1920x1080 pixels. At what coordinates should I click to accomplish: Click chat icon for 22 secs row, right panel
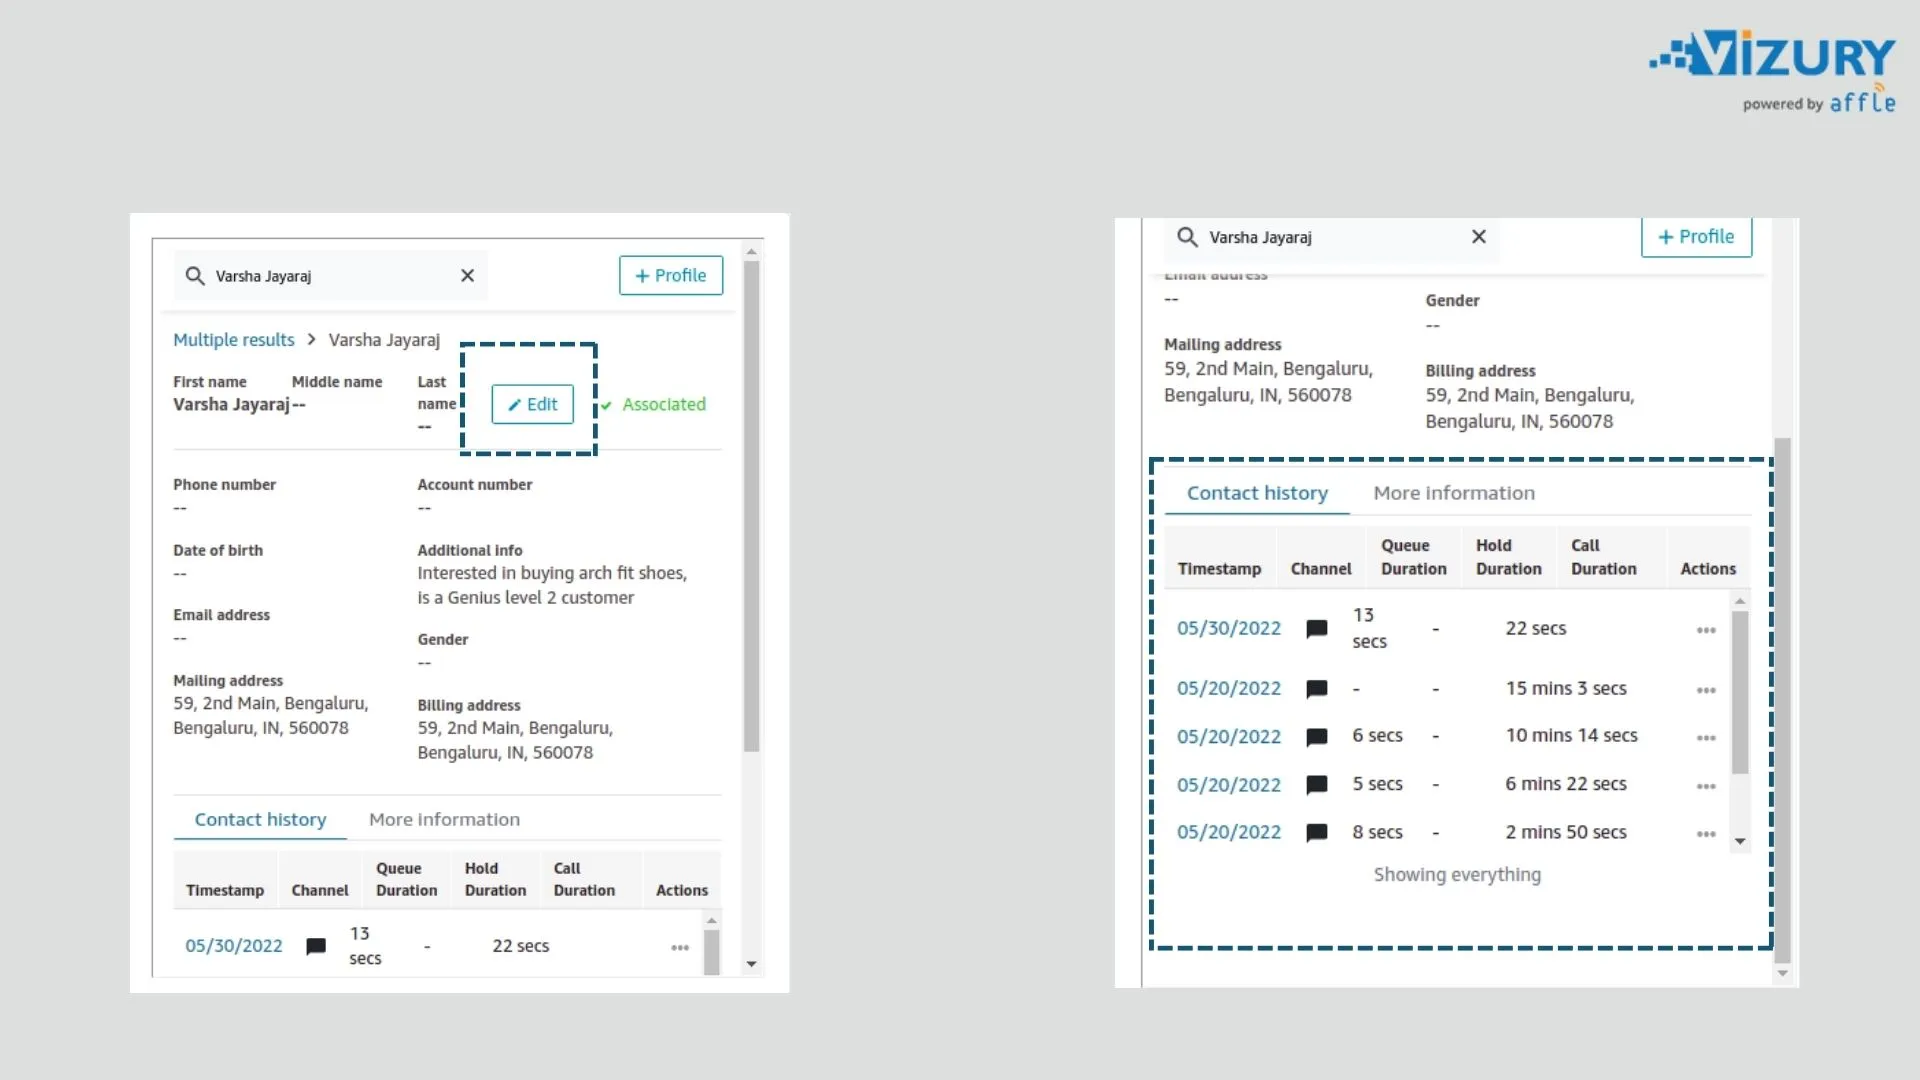coord(1317,629)
